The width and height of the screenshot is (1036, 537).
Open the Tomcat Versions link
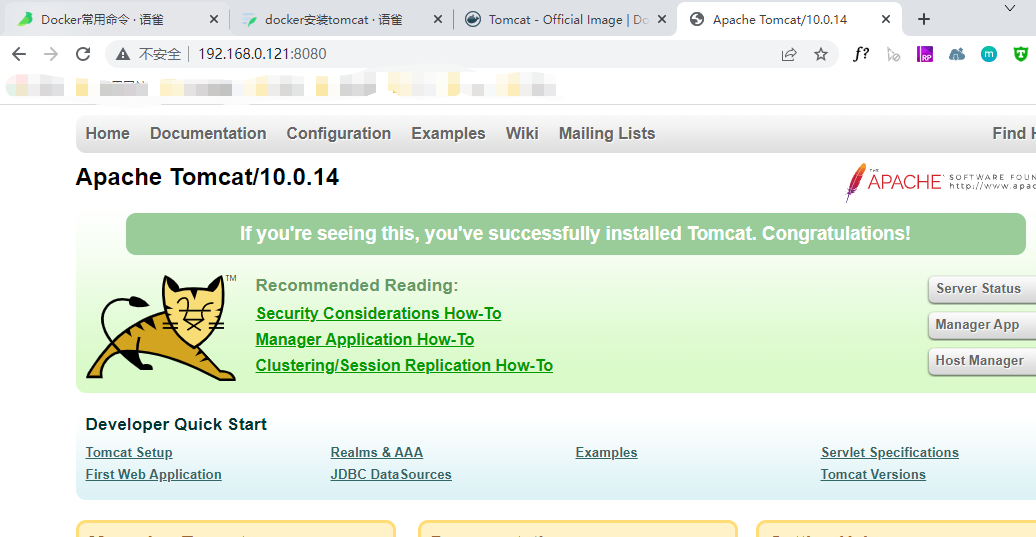(x=873, y=474)
